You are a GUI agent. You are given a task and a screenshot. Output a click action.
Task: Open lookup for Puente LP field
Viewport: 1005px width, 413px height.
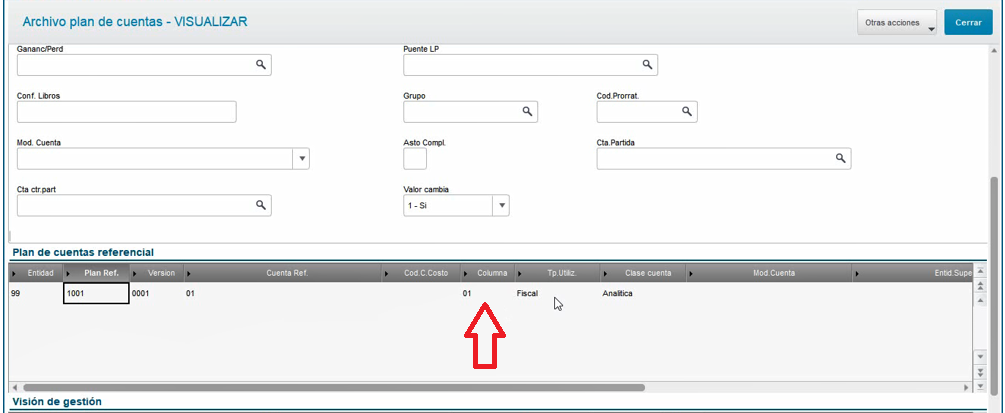pos(647,65)
